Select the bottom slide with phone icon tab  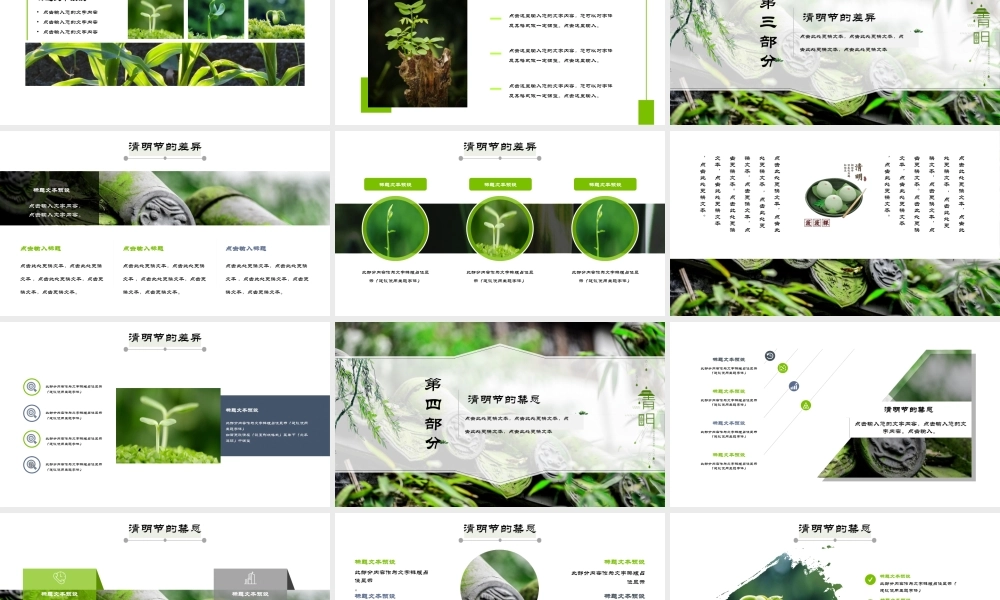165,557
